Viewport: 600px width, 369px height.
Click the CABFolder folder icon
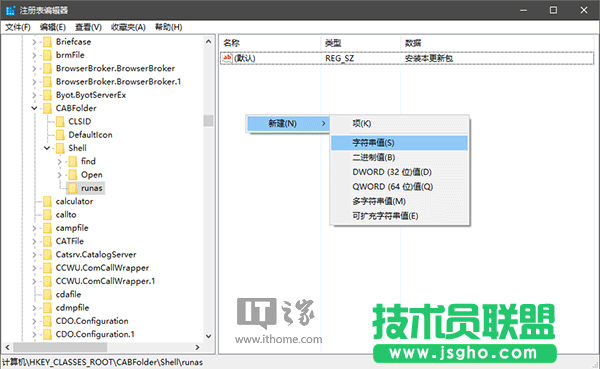[x=47, y=108]
